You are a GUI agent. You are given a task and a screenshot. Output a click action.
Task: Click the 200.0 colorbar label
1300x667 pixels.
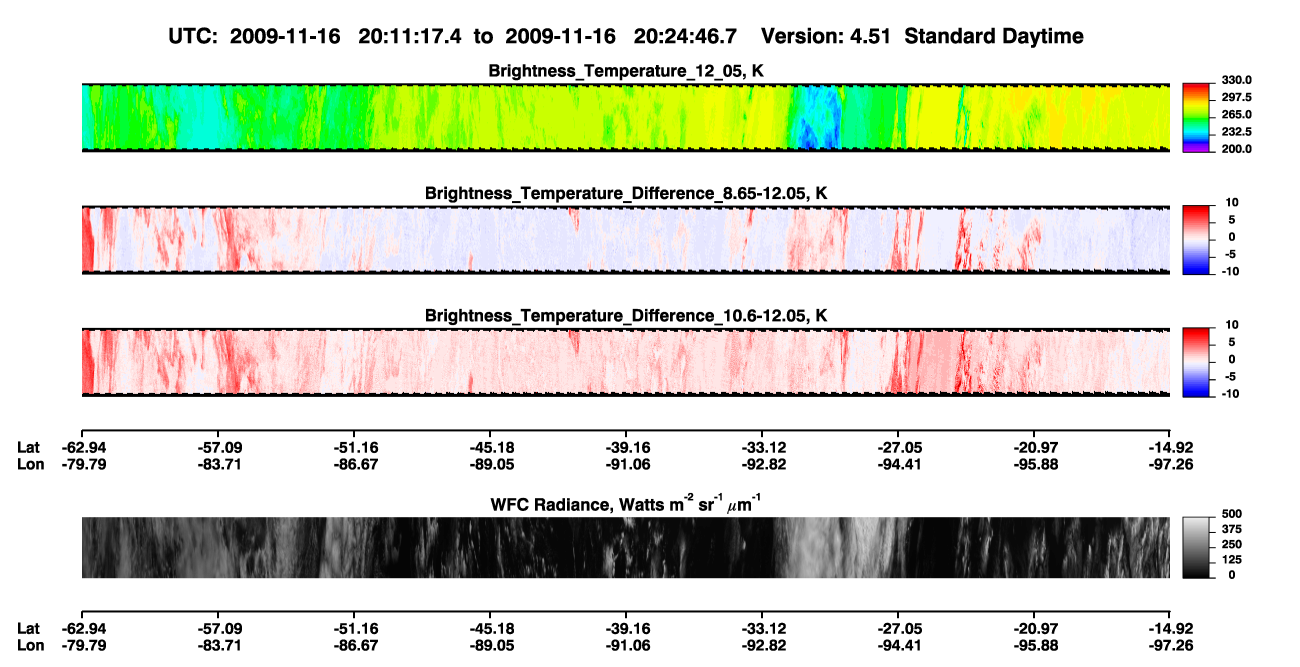(1236, 148)
